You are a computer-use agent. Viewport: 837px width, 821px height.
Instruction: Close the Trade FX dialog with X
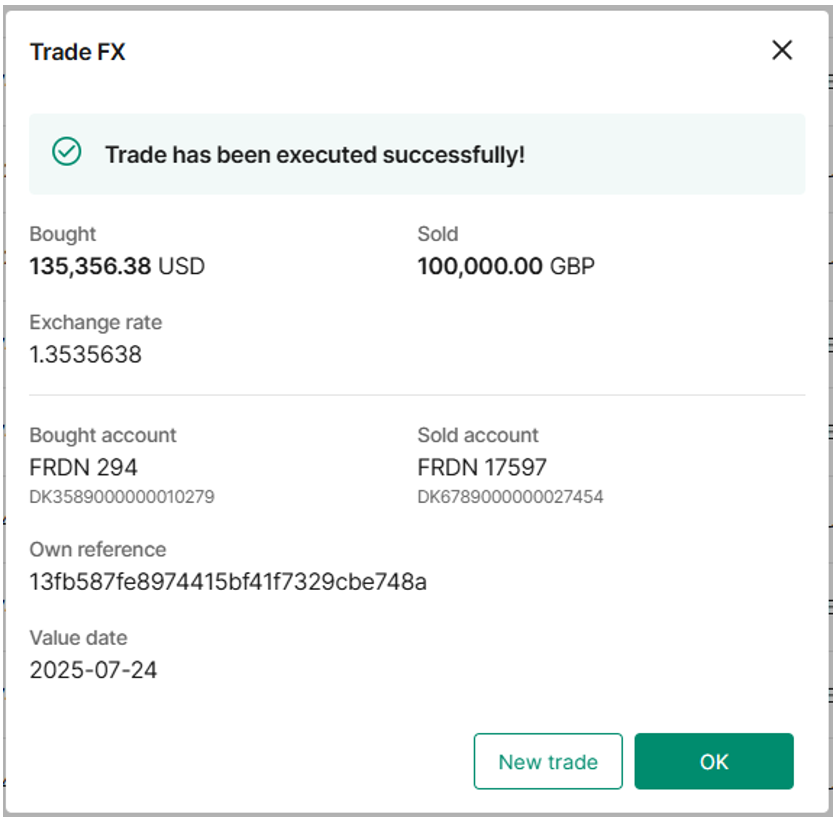click(x=781, y=51)
